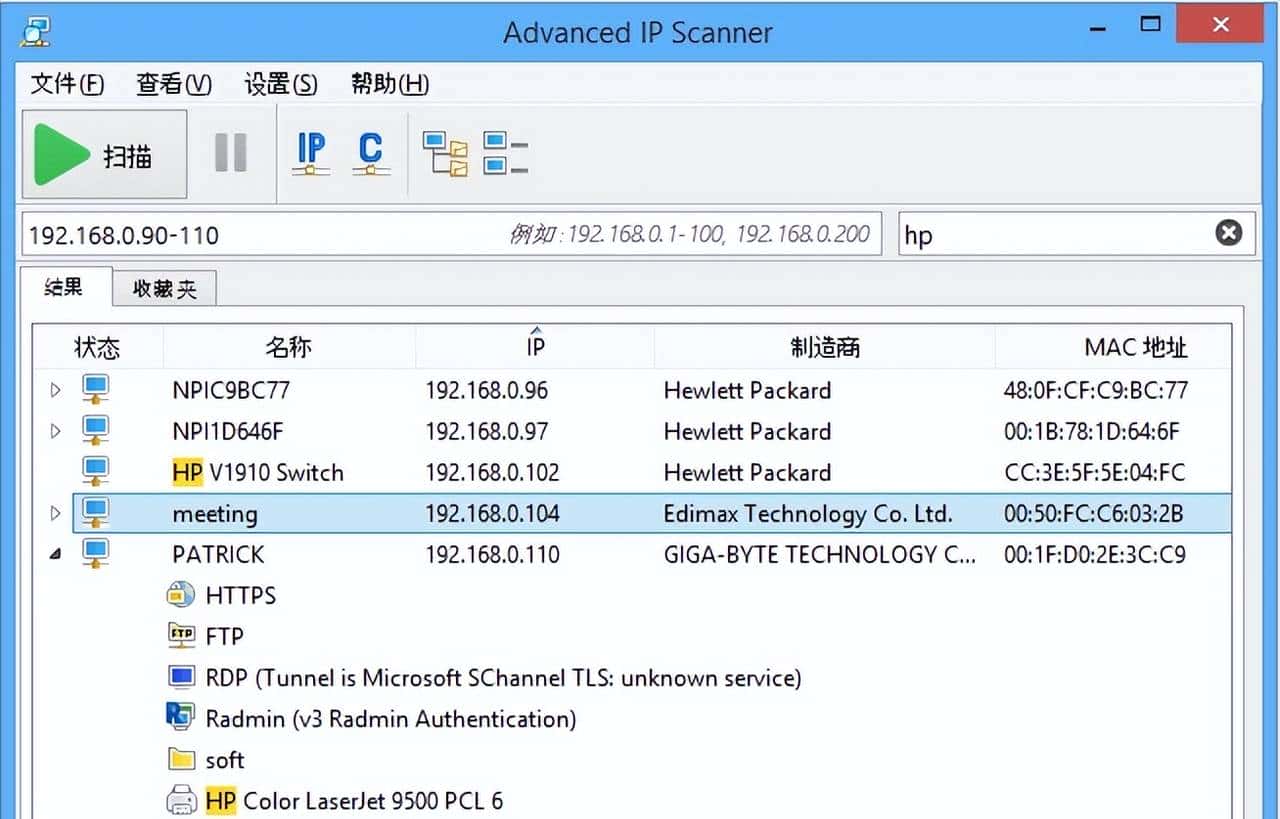Open the 设置(S) menu
Viewport: 1280px width, 819px height.
[x=281, y=84]
